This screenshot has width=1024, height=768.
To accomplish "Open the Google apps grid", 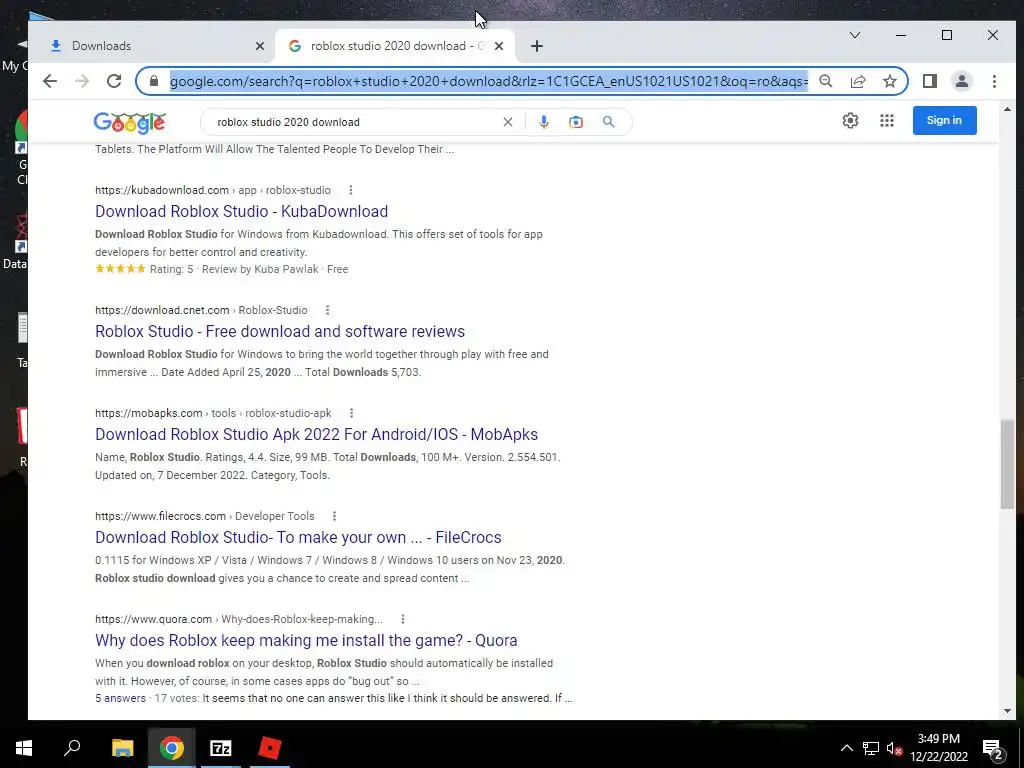I will [886, 120].
